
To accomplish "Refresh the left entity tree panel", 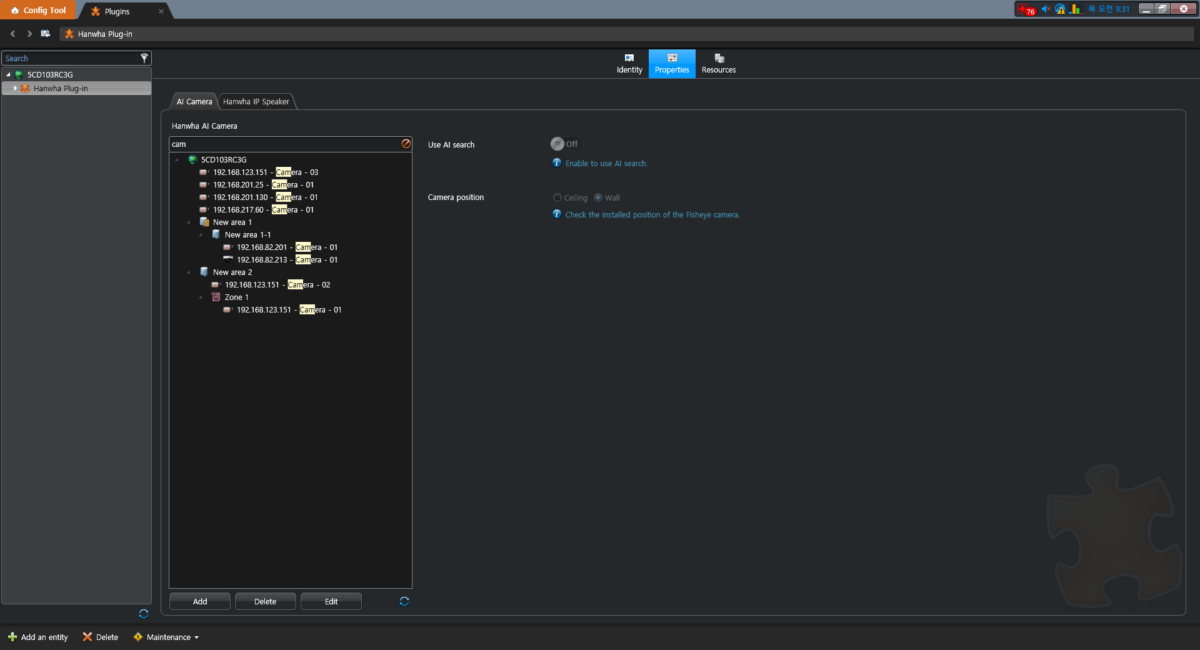I will pos(144,613).
